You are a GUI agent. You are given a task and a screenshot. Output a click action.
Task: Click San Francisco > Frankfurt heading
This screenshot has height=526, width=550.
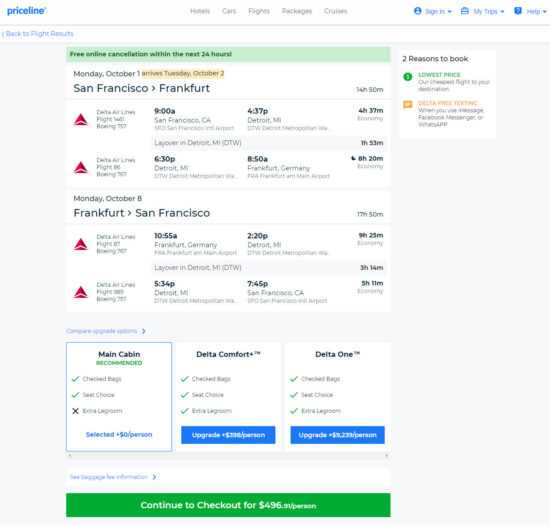141,88
